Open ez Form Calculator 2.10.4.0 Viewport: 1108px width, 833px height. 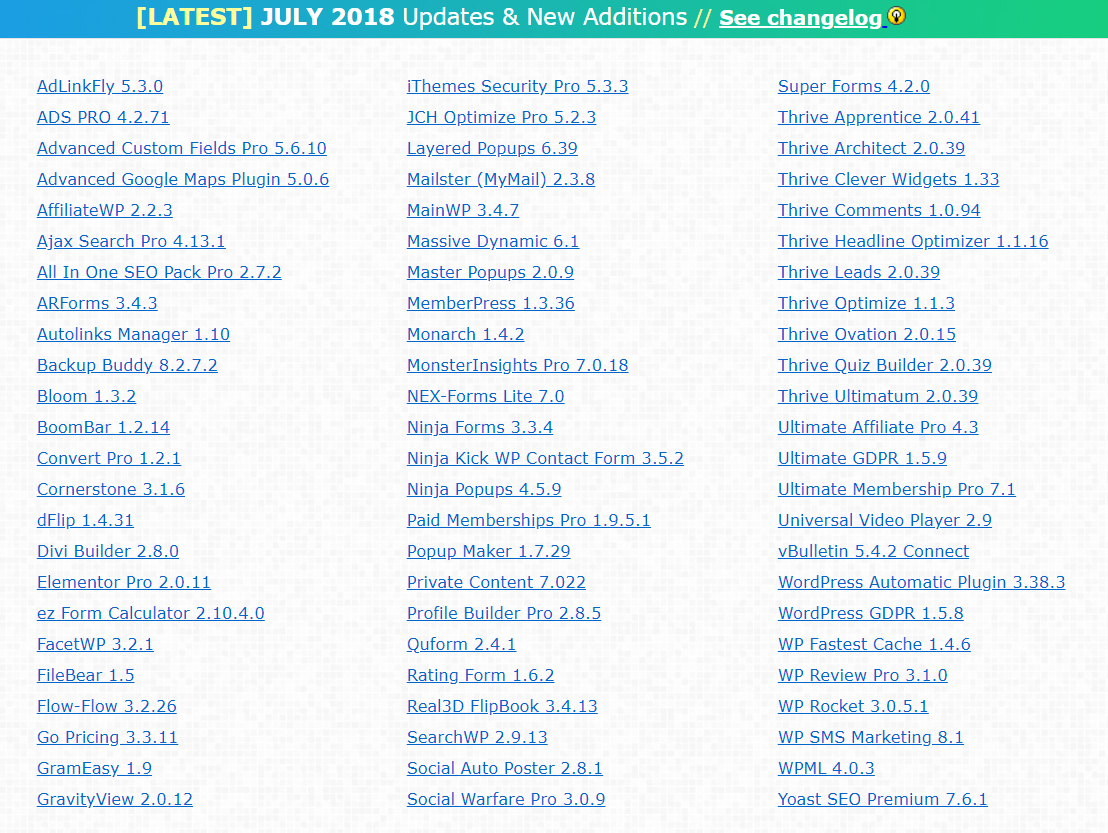click(x=151, y=614)
